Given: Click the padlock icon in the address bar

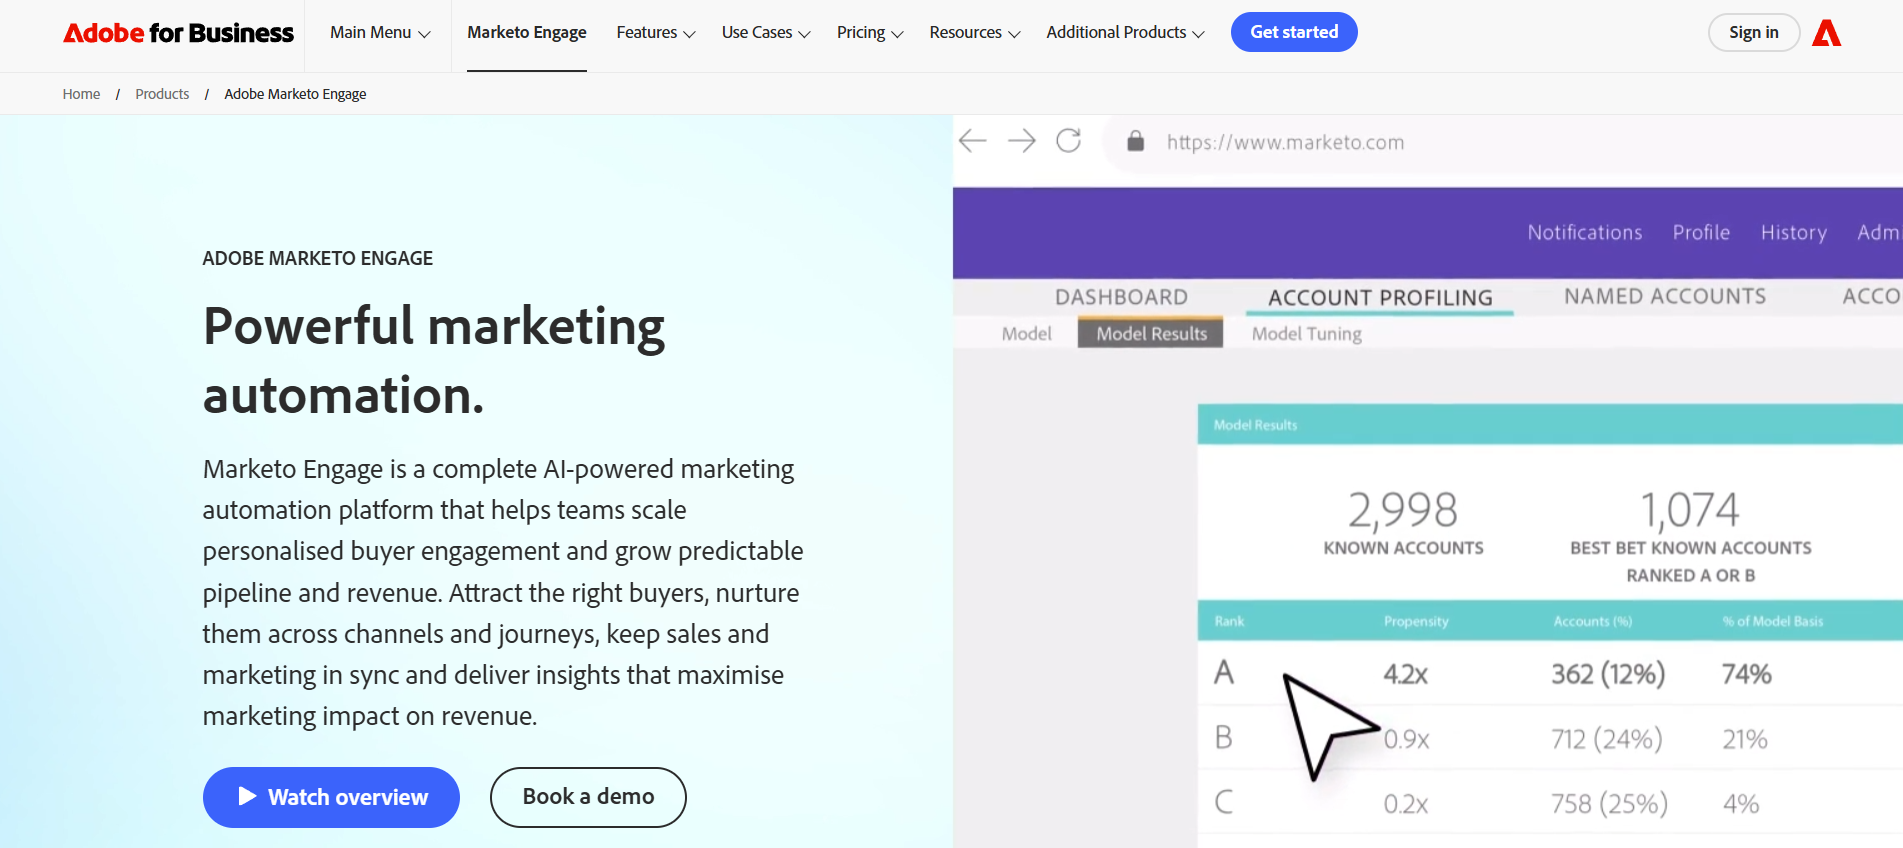Looking at the screenshot, I should tap(1135, 141).
